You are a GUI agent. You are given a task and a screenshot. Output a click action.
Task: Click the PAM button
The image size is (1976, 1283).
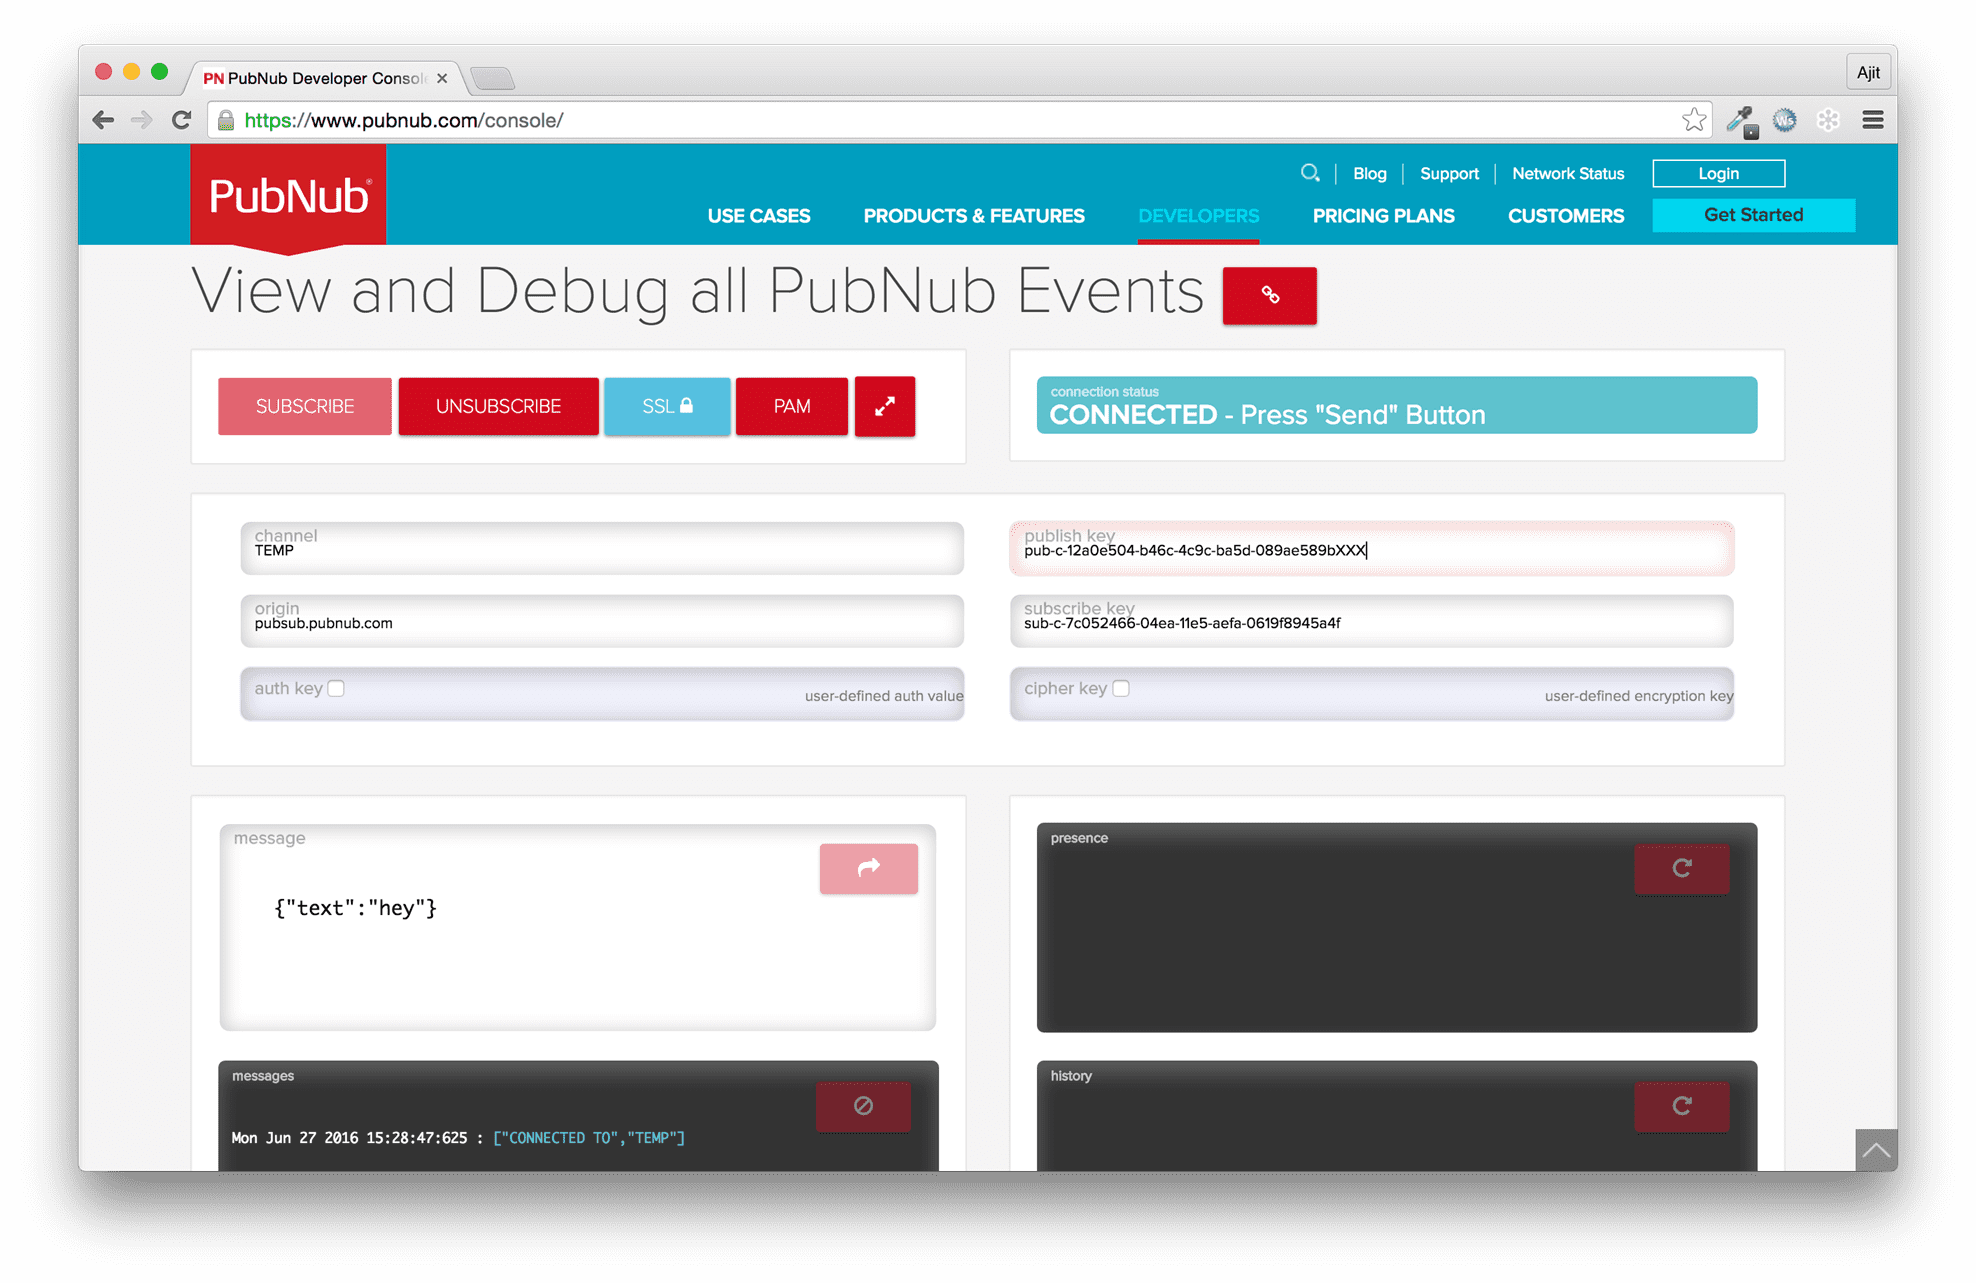(x=792, y=406)
